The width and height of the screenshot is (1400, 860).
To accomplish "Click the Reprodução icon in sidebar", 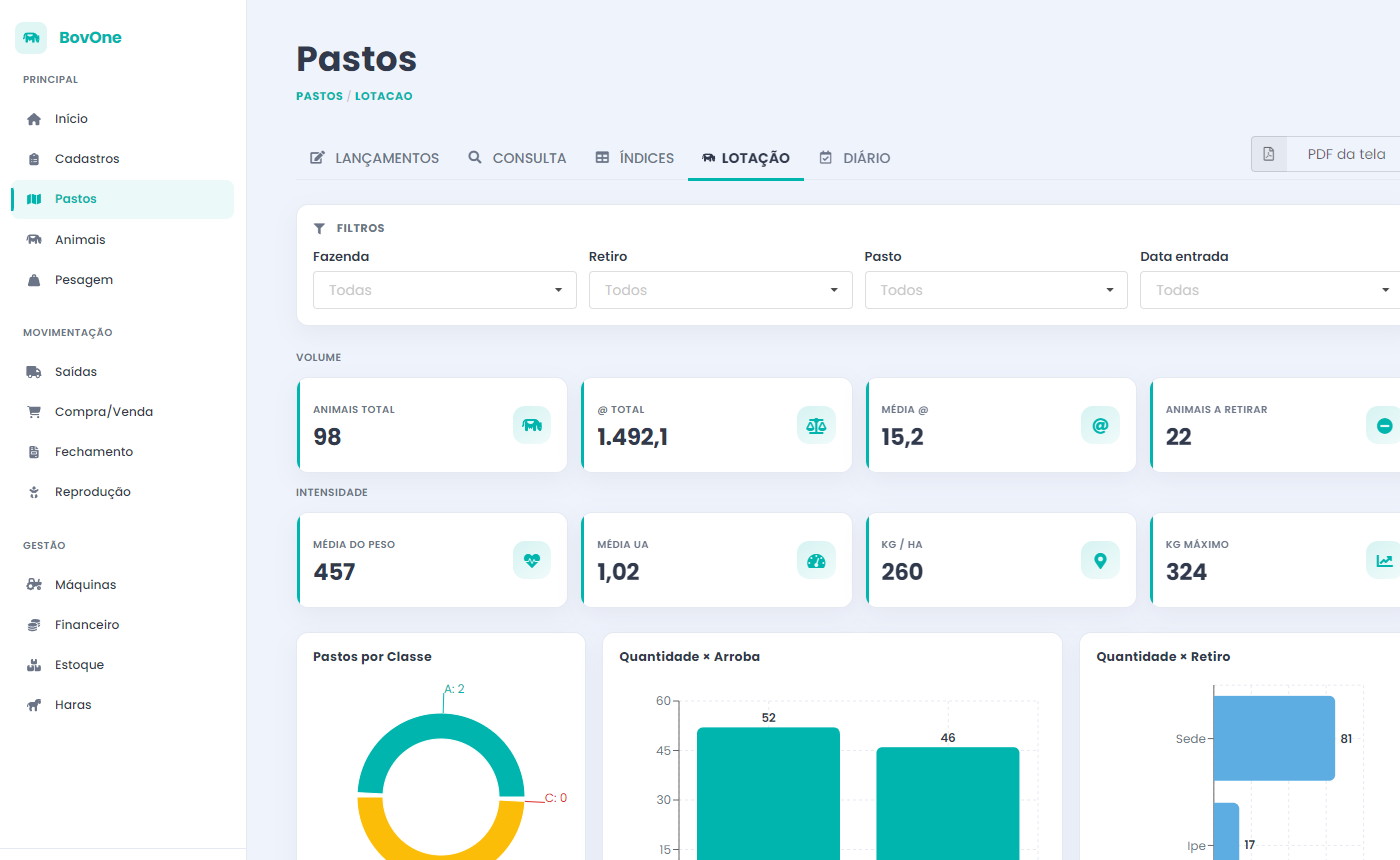I will click(34, 492).
